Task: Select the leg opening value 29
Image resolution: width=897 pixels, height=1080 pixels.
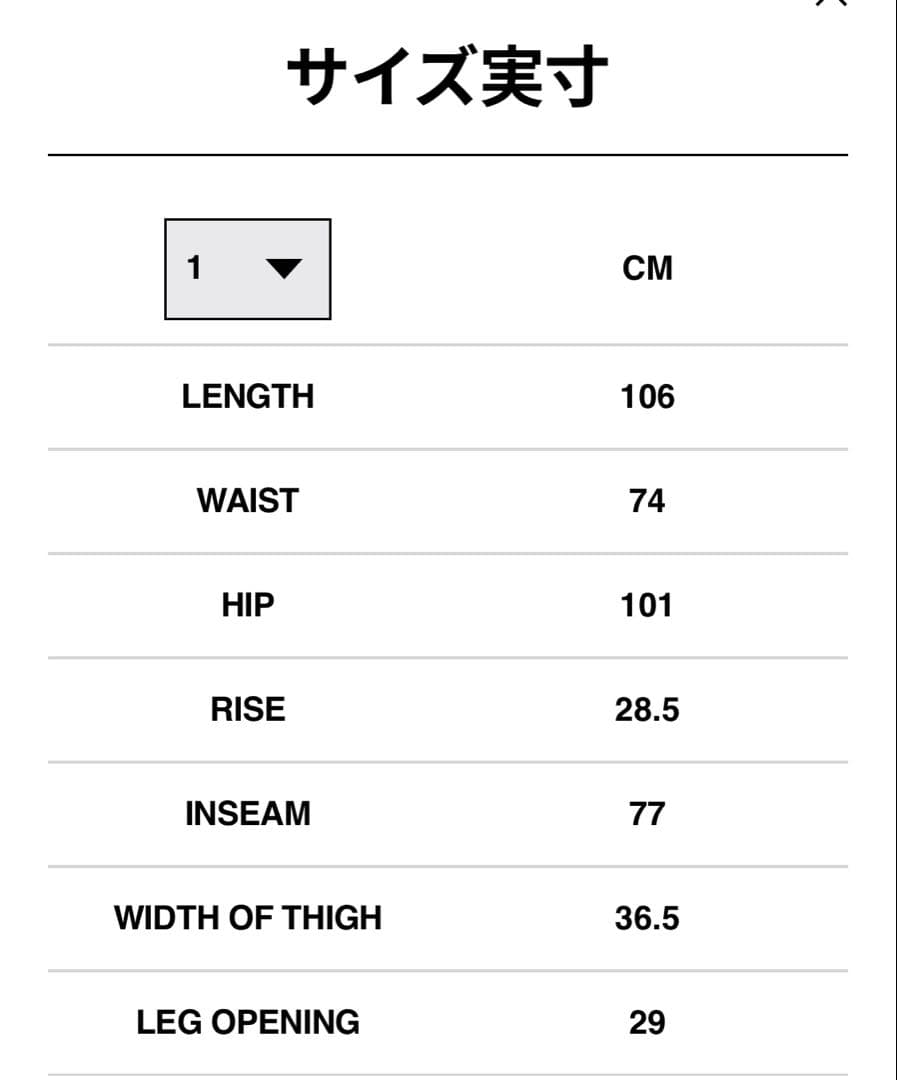Action: pos(647,1022)
